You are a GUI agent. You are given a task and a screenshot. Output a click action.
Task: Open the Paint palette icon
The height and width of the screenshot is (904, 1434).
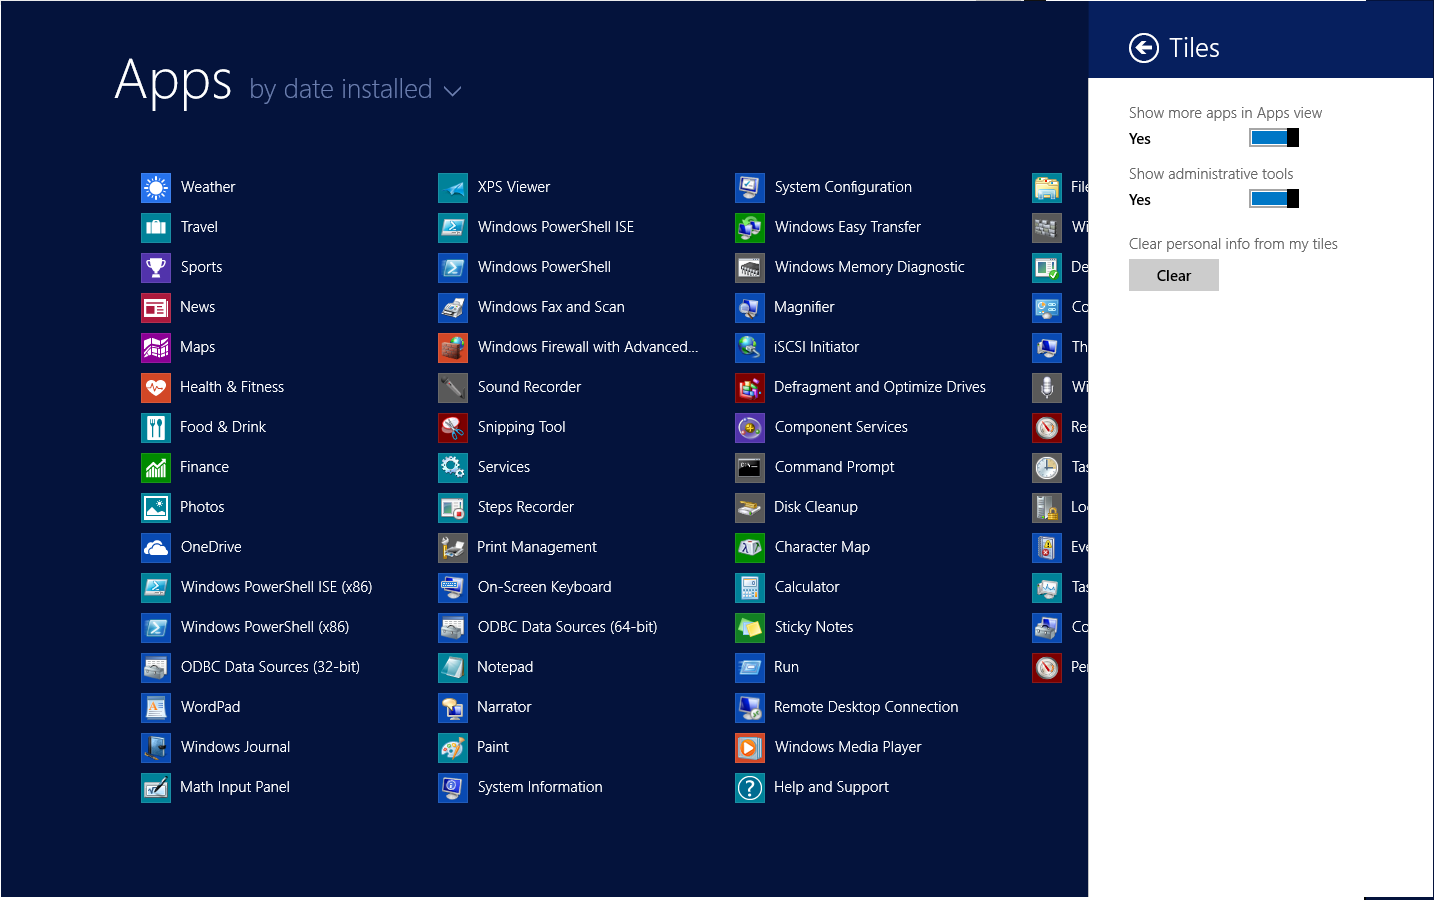[453, 747]
